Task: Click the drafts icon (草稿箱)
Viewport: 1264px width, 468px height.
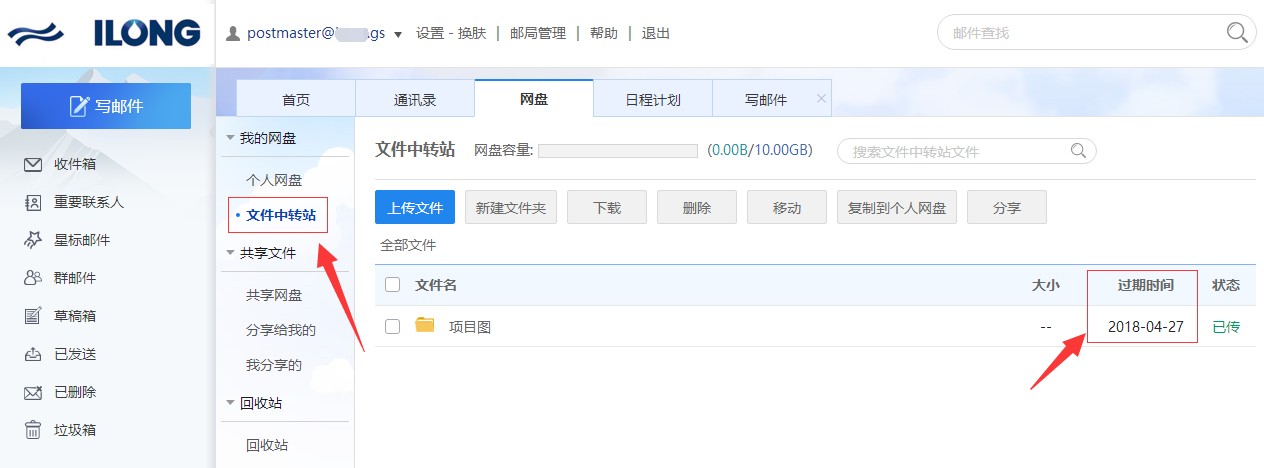Action: [33, 316]
